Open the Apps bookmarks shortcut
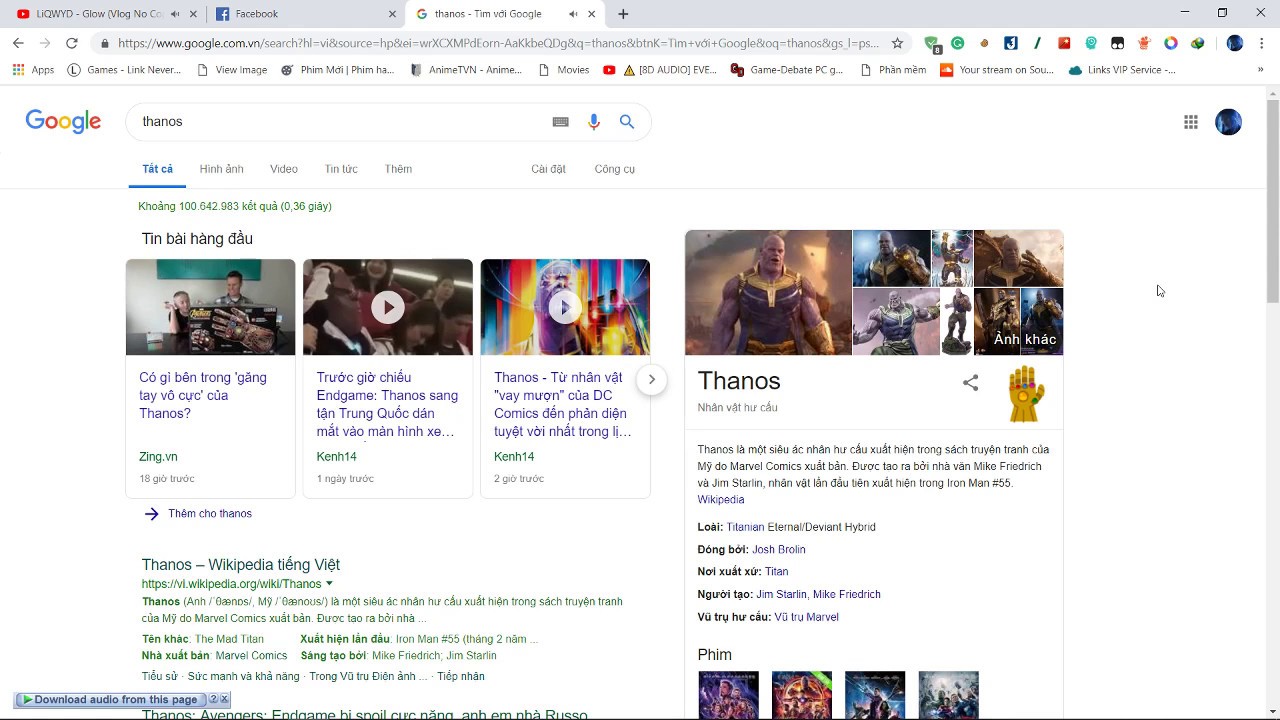1280x720 pixels. [x=33, y=70]
